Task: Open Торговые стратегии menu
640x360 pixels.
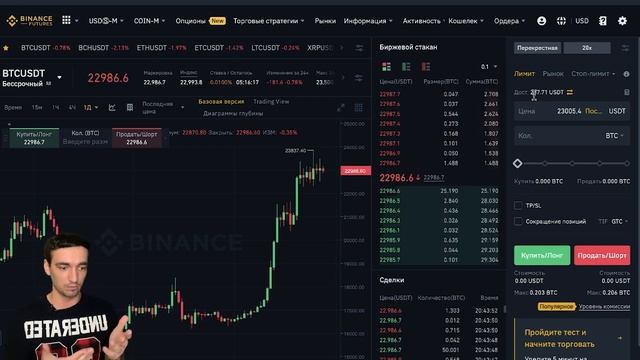Action: (269, 21)
